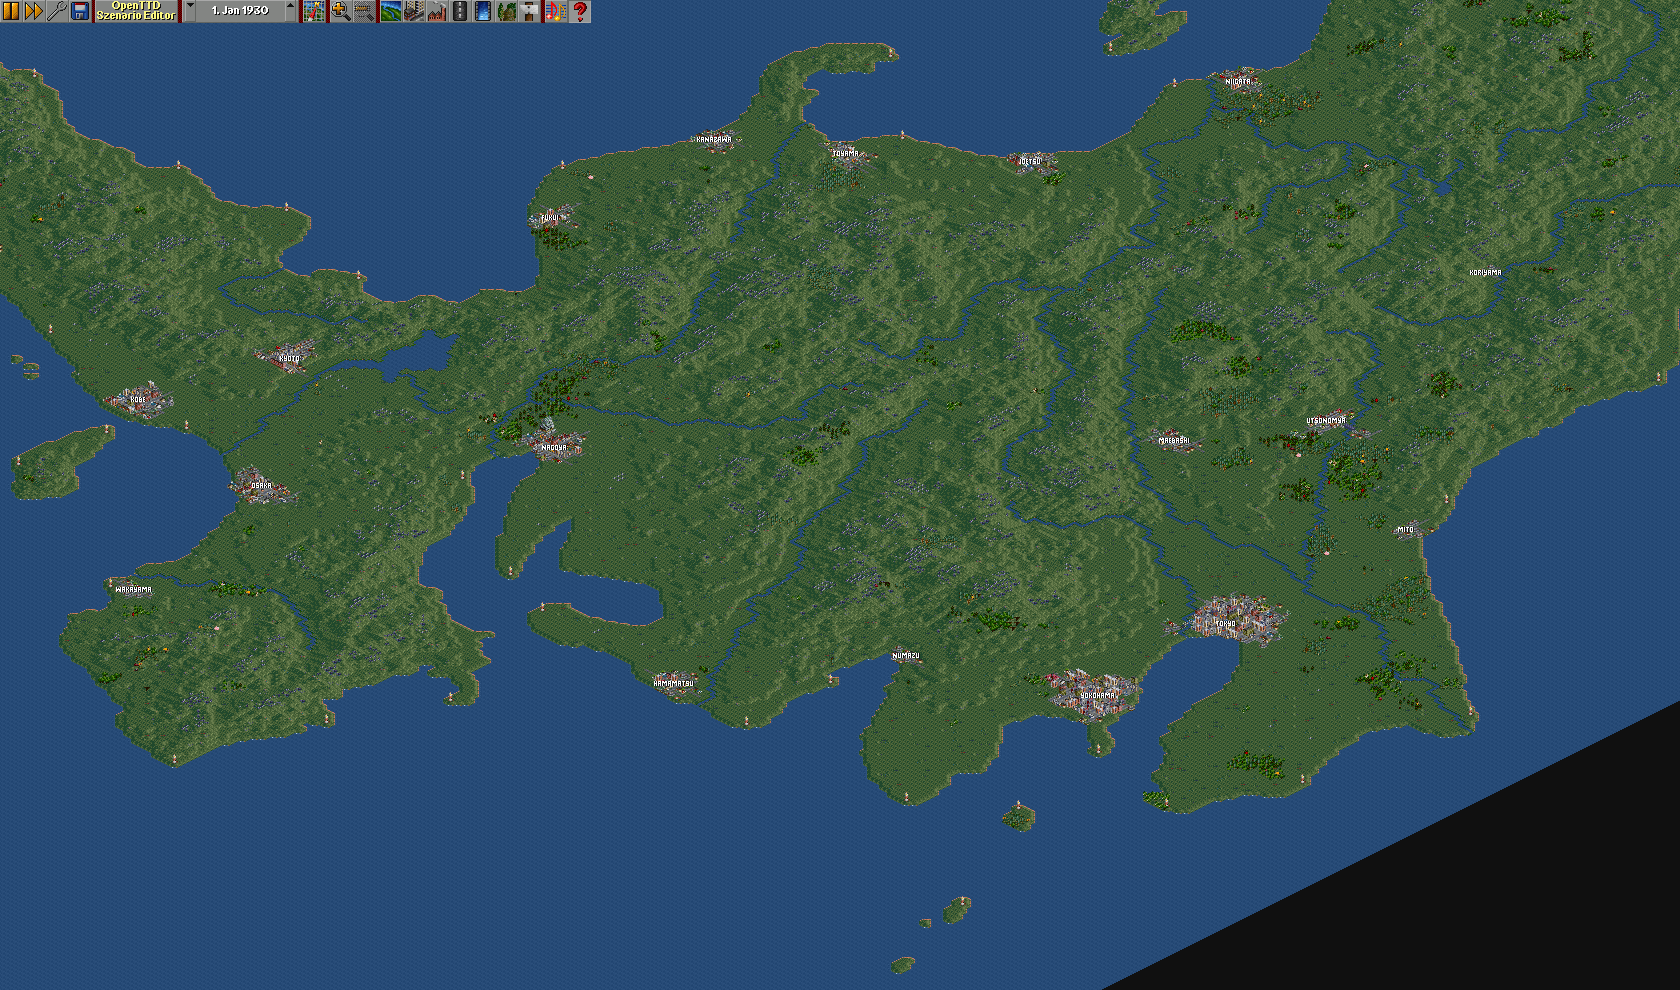Open the sound and music menu

coord(555,11)
